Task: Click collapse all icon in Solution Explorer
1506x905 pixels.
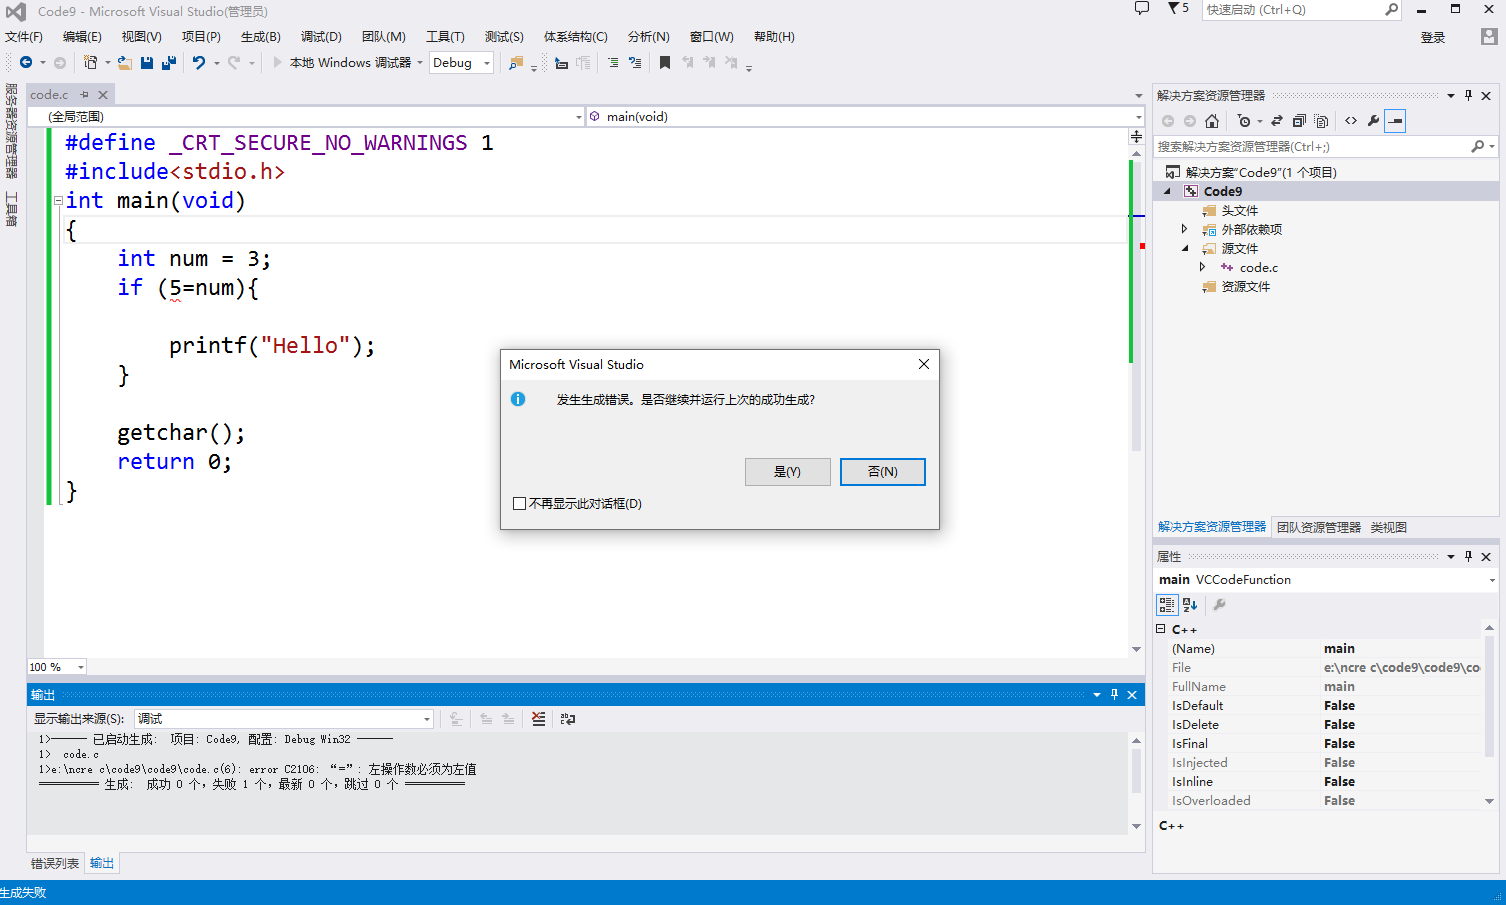Action: (1299, 121)
